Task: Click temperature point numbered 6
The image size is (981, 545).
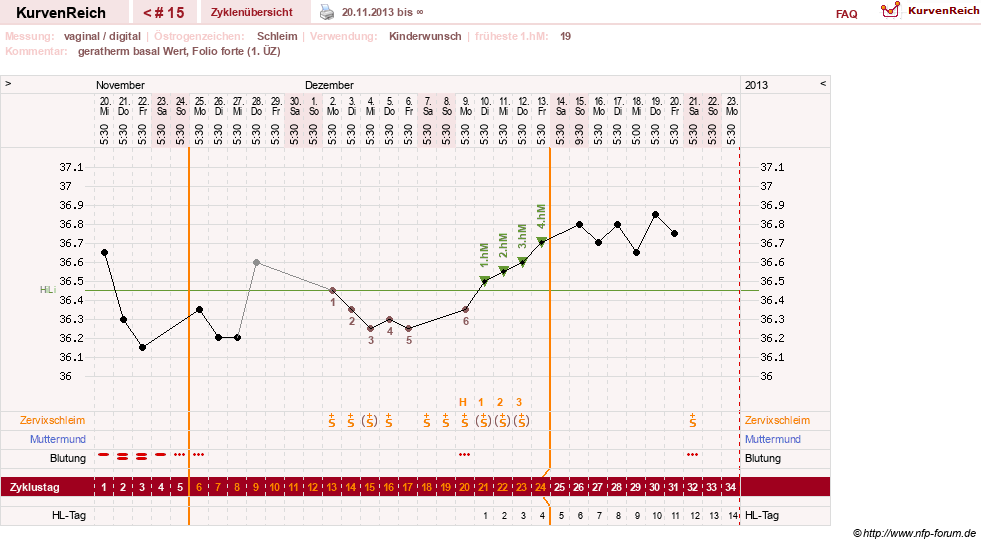Action: 465,310
